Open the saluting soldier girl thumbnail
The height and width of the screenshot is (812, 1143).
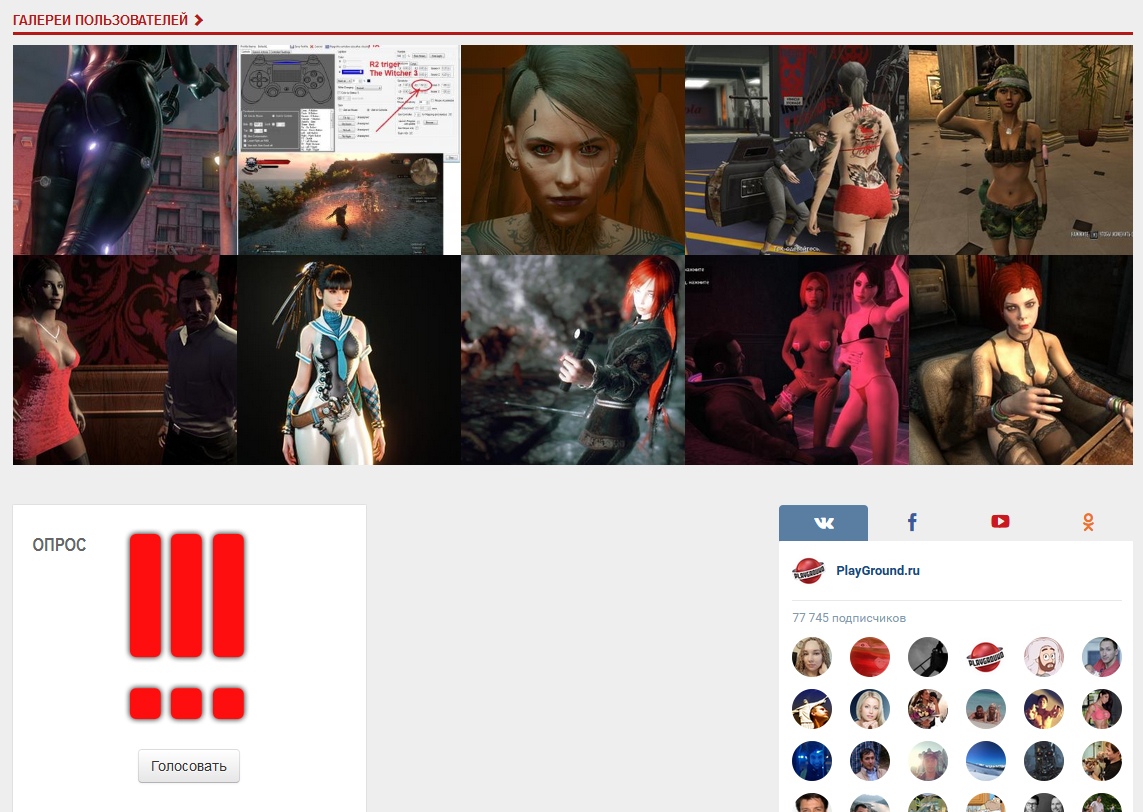point(1021,150)
